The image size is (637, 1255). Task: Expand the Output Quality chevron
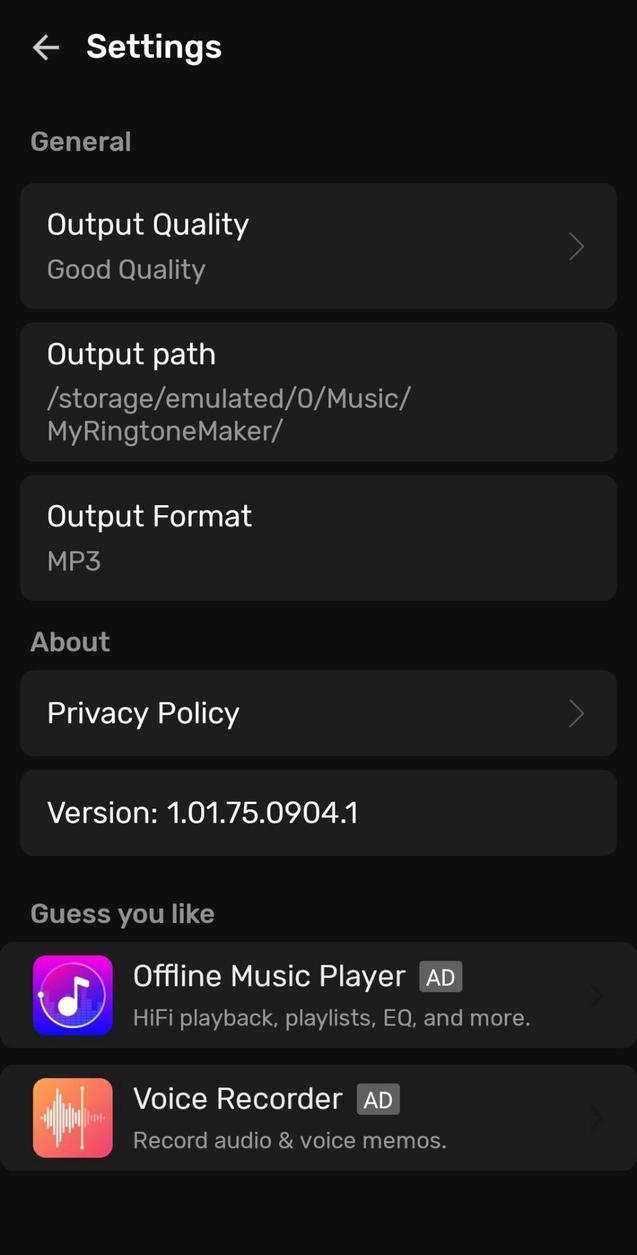[576, 246]
